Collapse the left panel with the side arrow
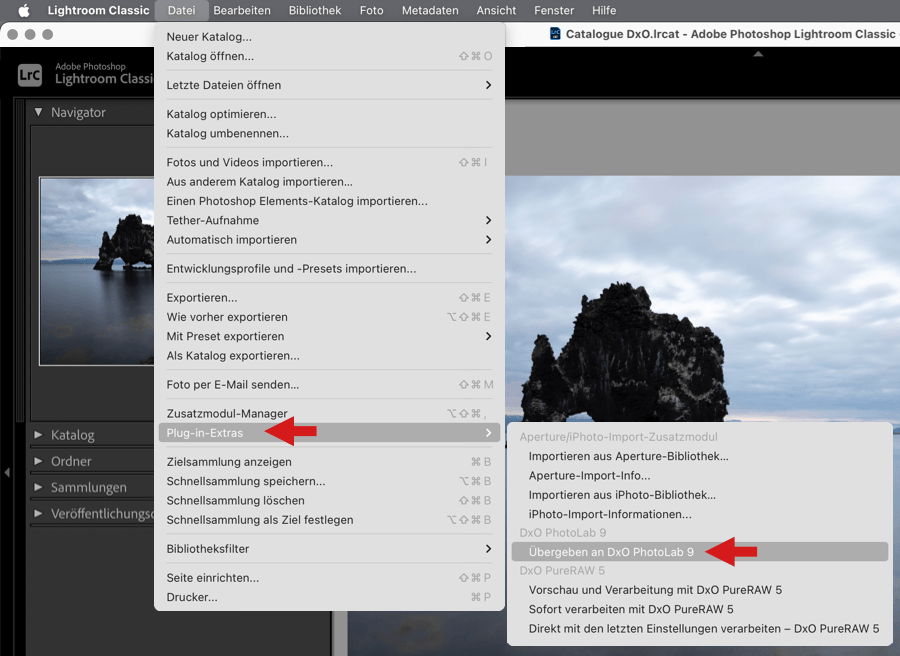Screen dimensions: 900x656 tap(7, 472)
